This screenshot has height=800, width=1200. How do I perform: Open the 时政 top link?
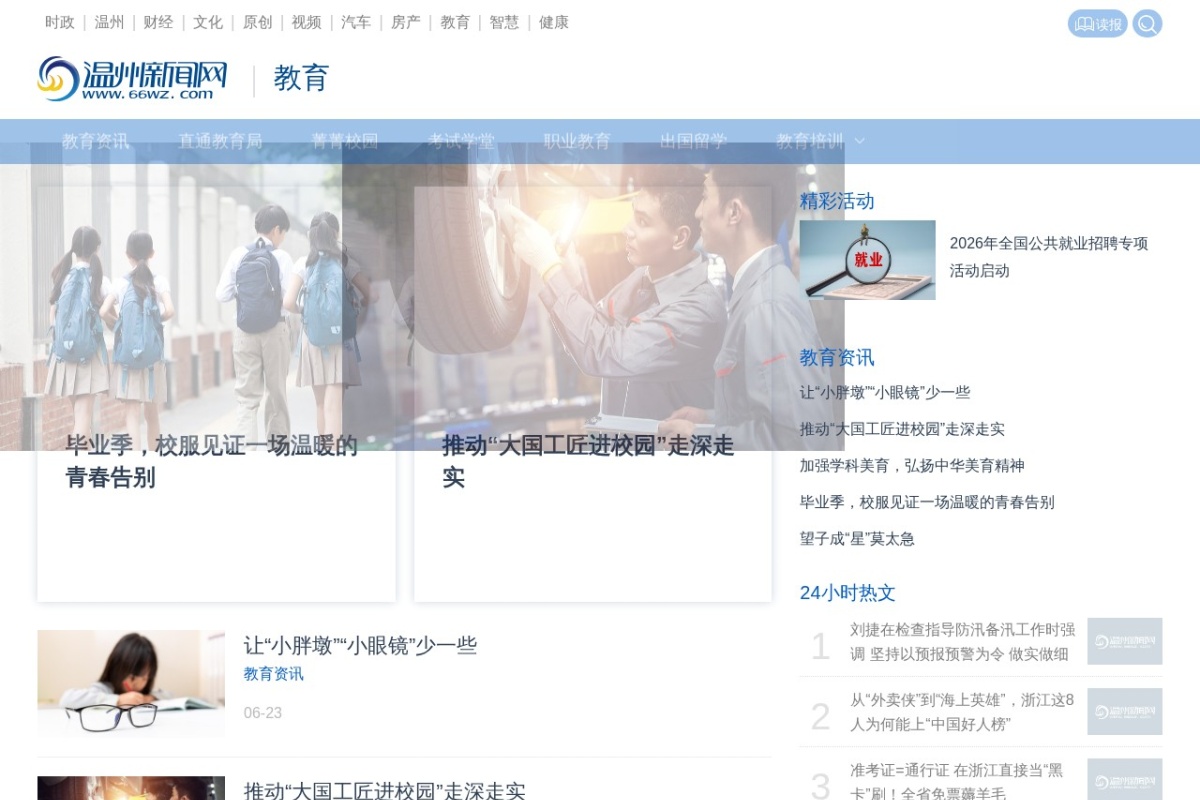pos(60,22)
